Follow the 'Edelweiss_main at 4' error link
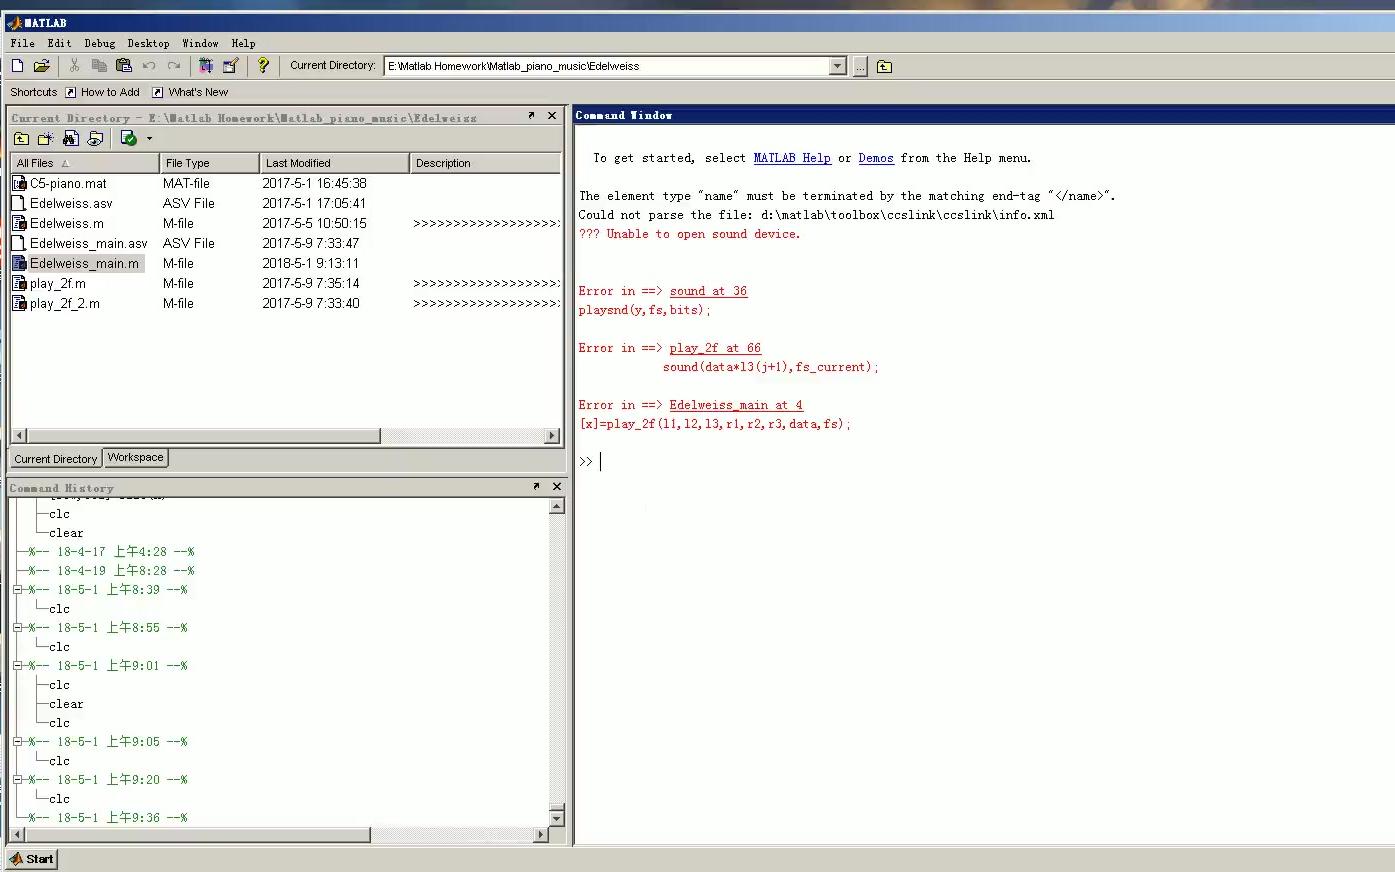The height and width of the screenshot is (872, 1395). tap(736, 405)
